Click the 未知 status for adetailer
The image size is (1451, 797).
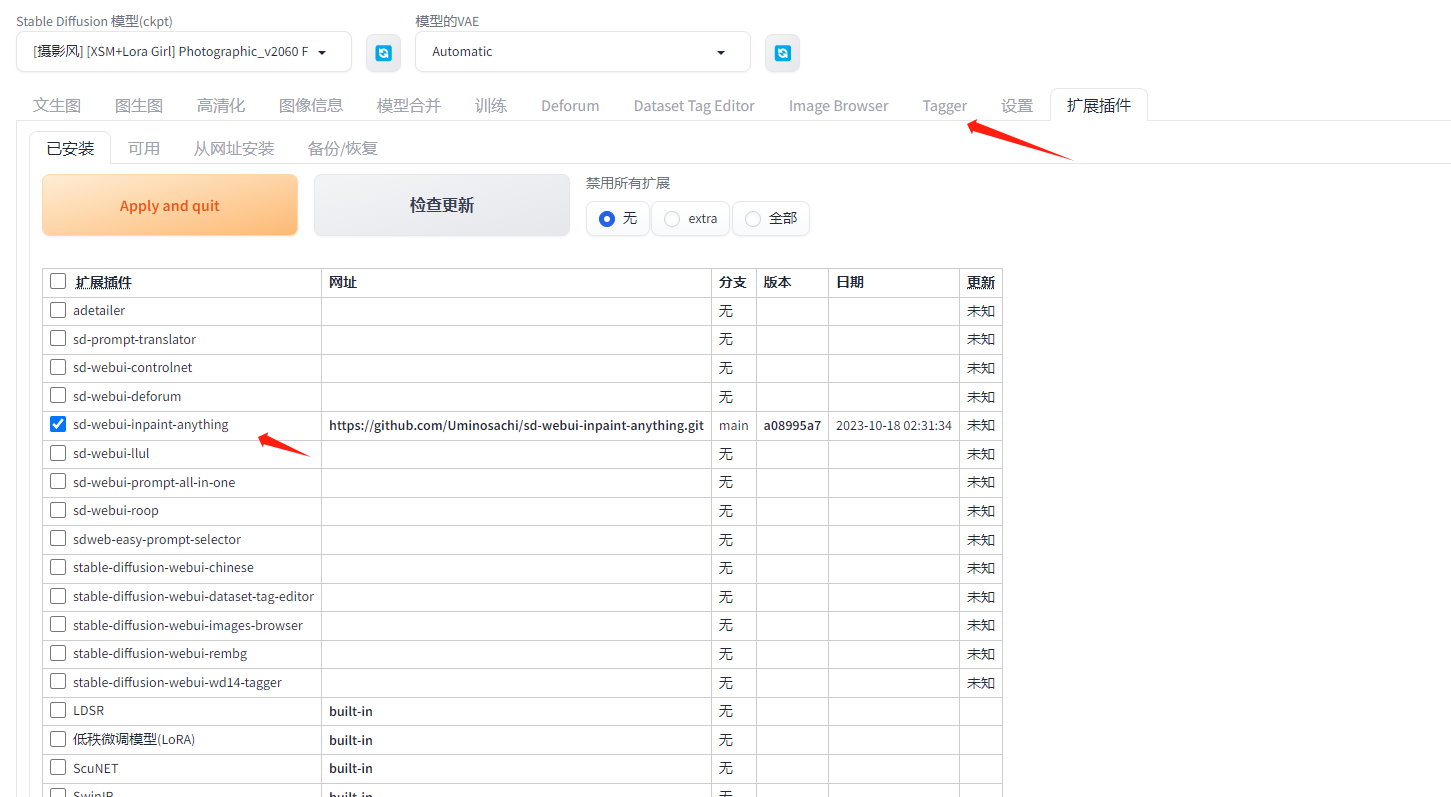click(981, 311)
